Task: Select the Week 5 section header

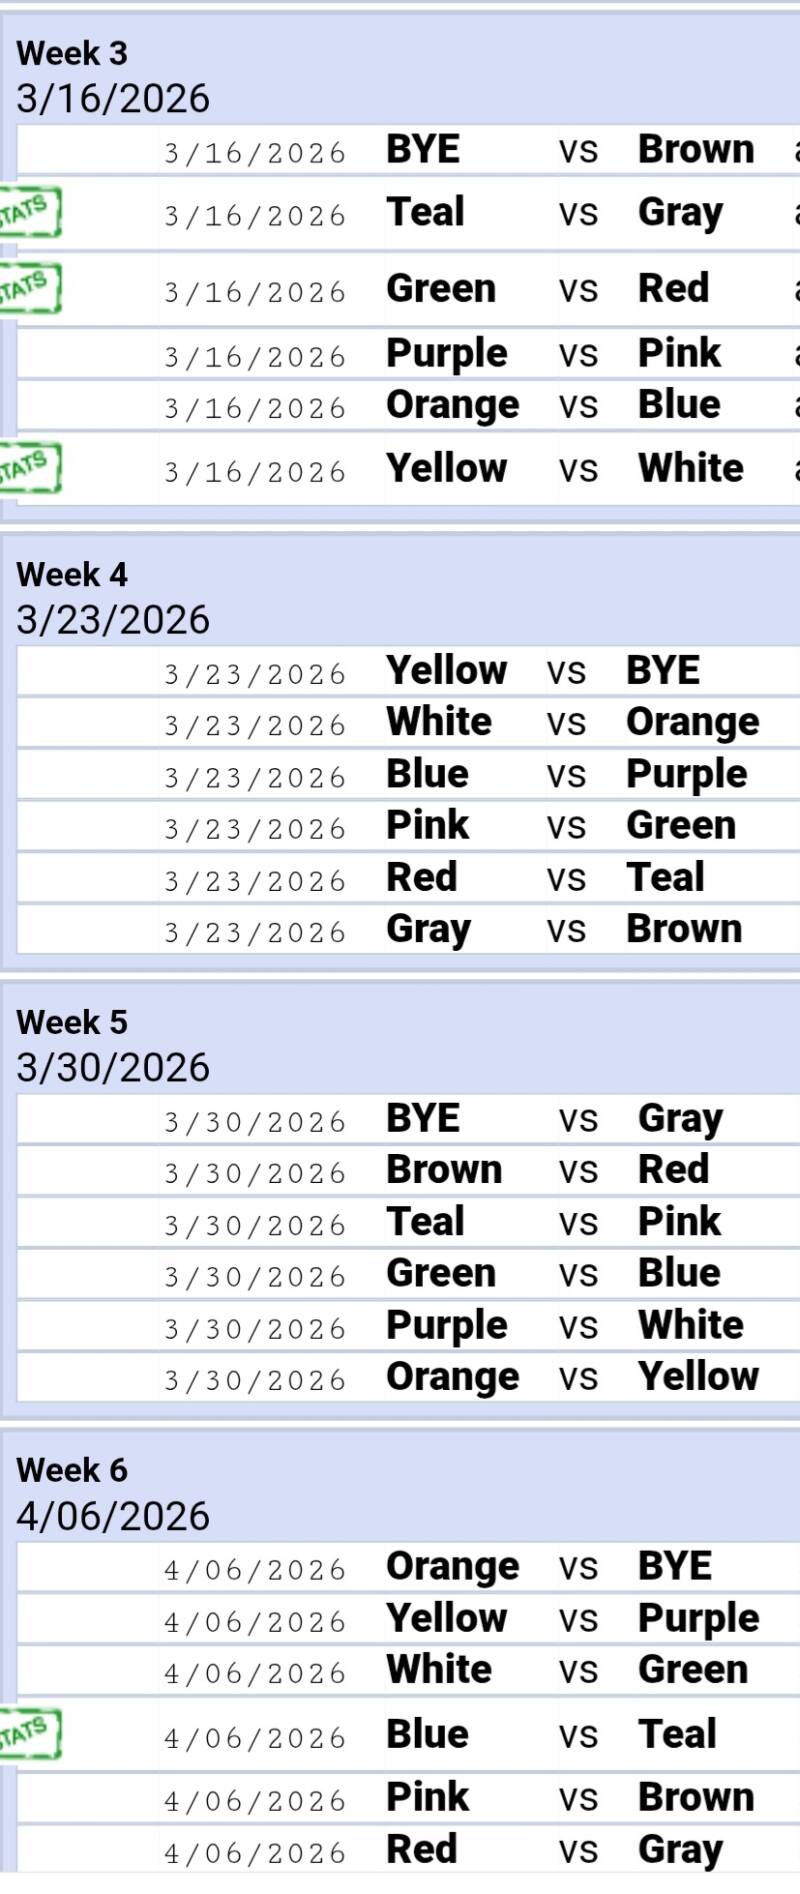Action: pyautogui.click(x=72, y=1023)
